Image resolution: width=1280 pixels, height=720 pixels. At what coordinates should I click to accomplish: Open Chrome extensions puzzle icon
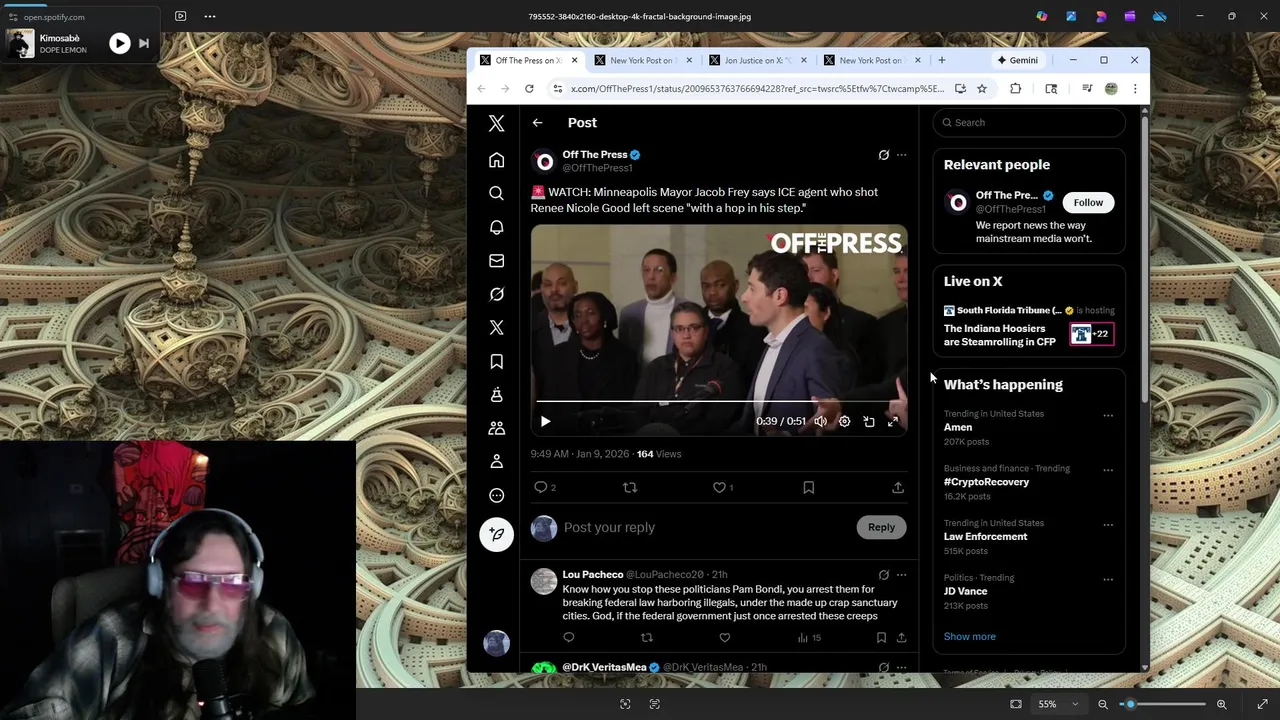pos(1015,89)
